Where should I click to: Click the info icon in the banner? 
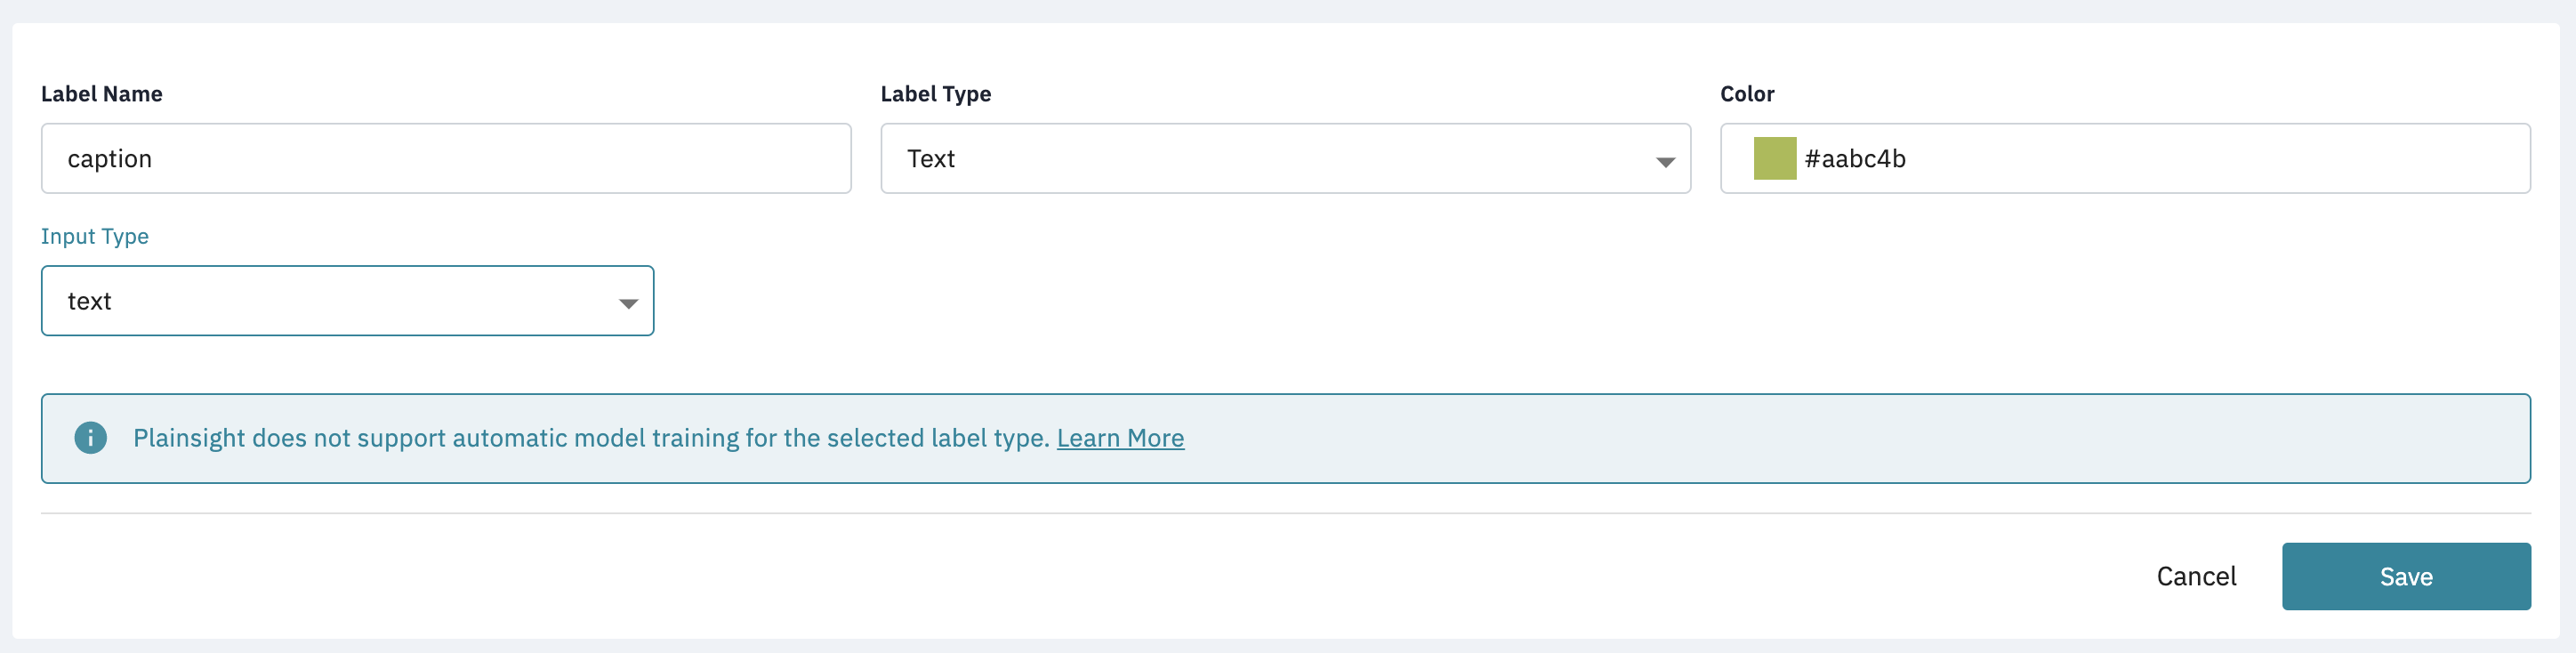pos(90,438)
